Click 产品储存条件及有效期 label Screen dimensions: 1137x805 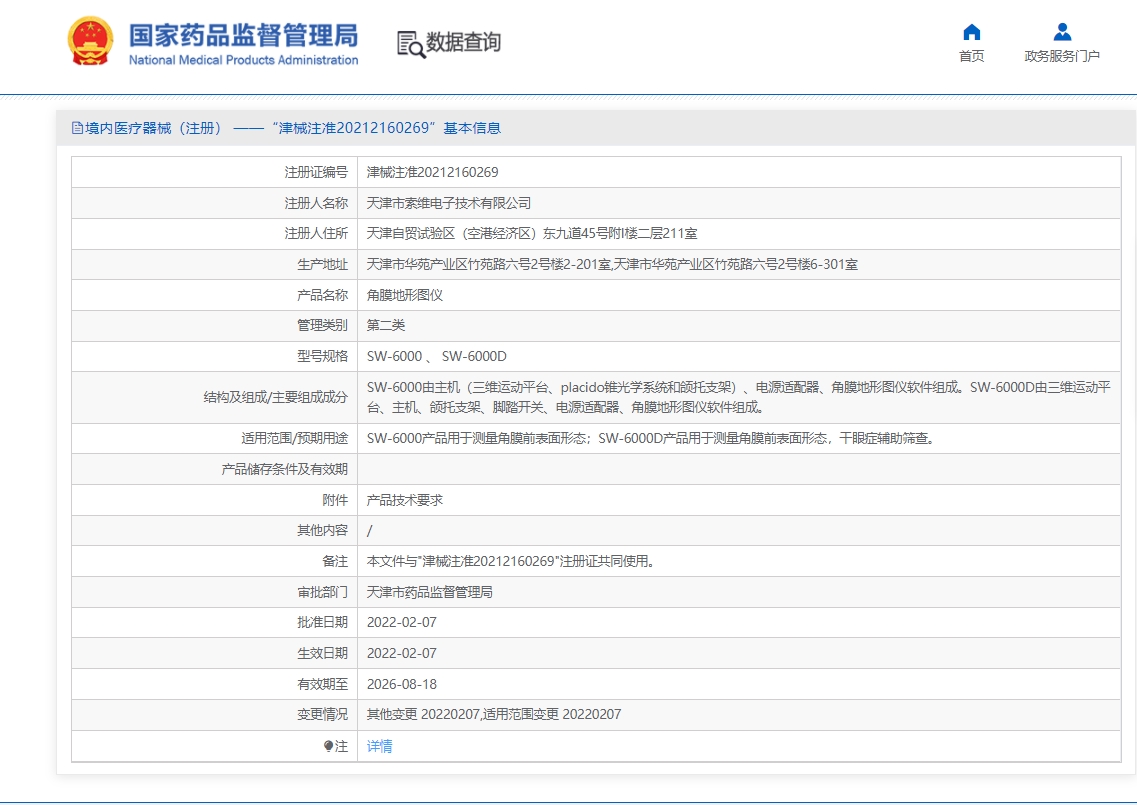[285, 469]
